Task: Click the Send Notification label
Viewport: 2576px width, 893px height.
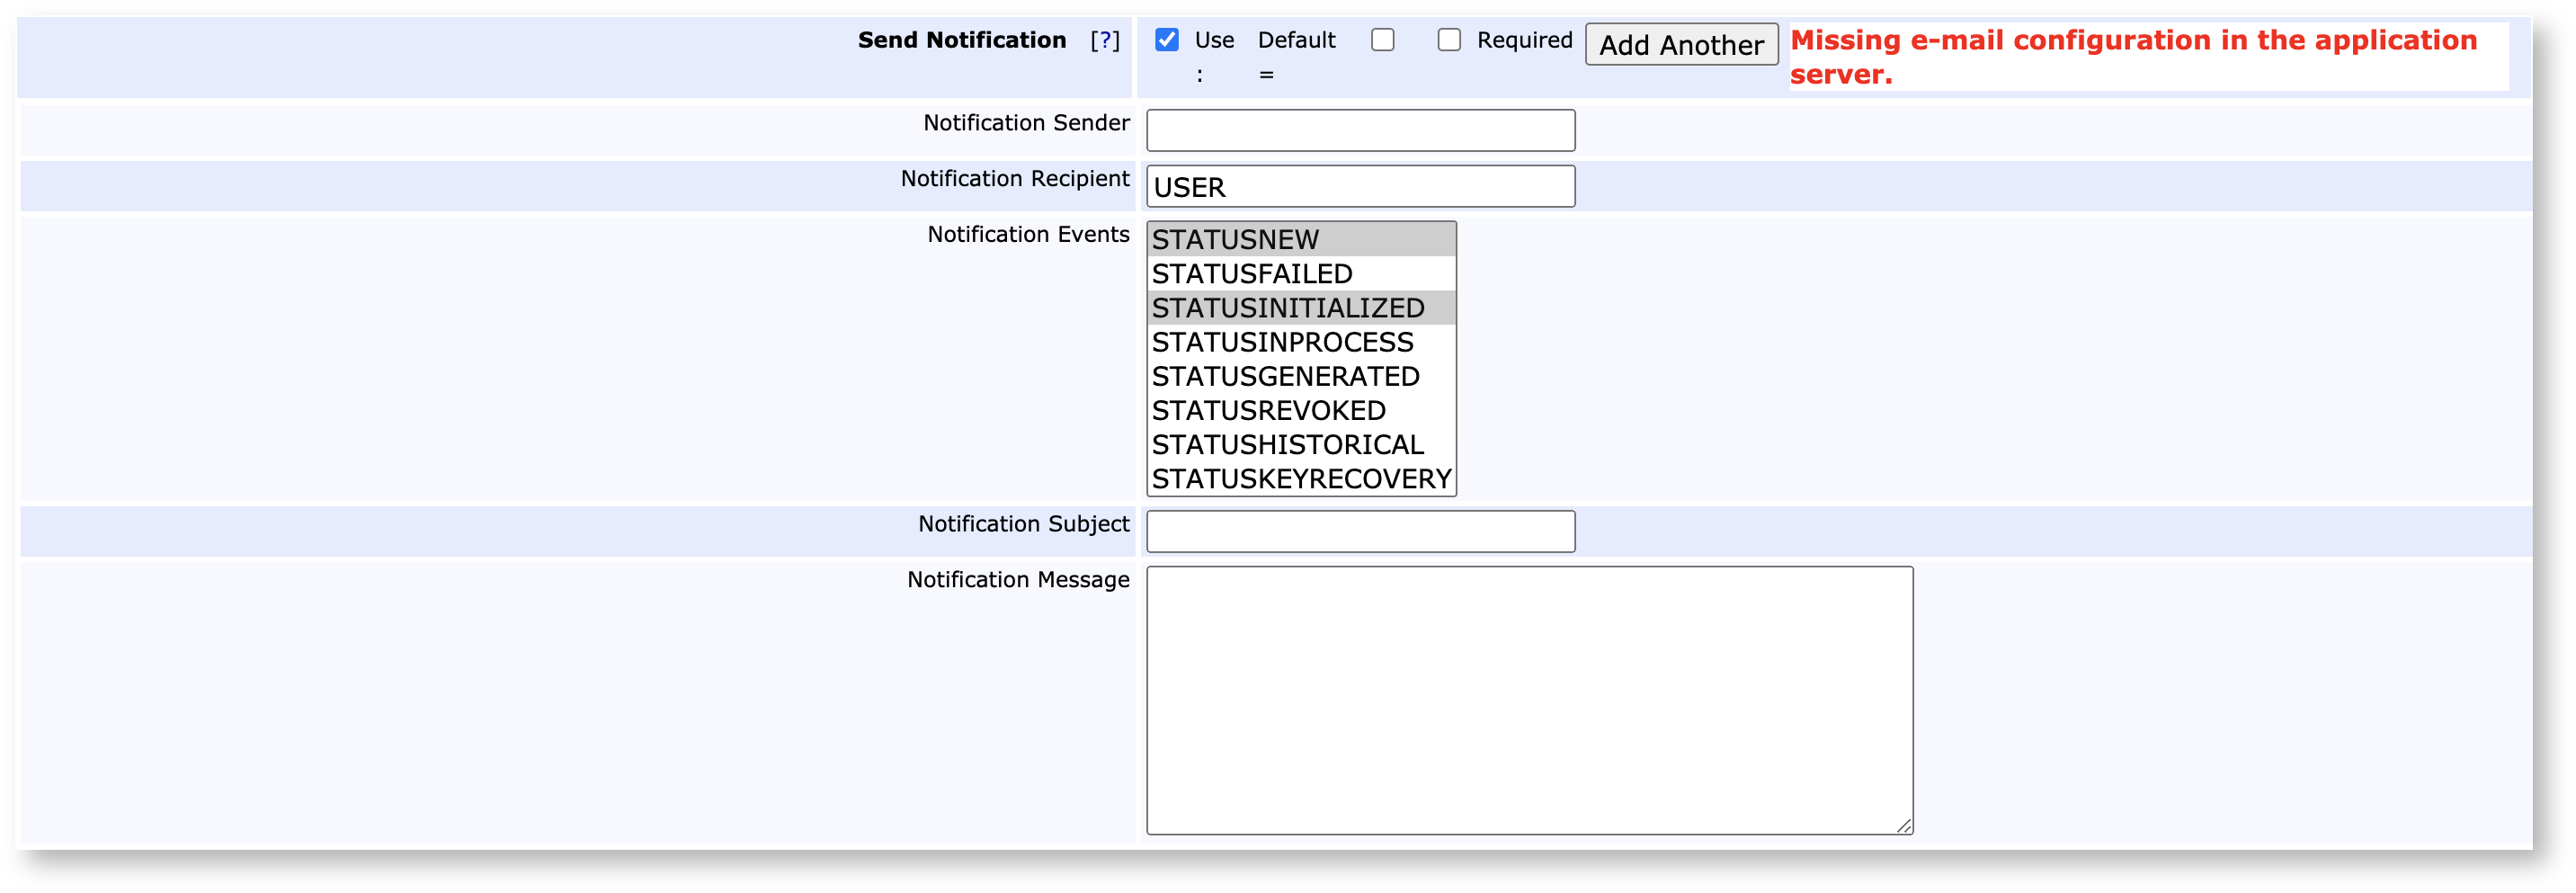Action: coord(961,40)
